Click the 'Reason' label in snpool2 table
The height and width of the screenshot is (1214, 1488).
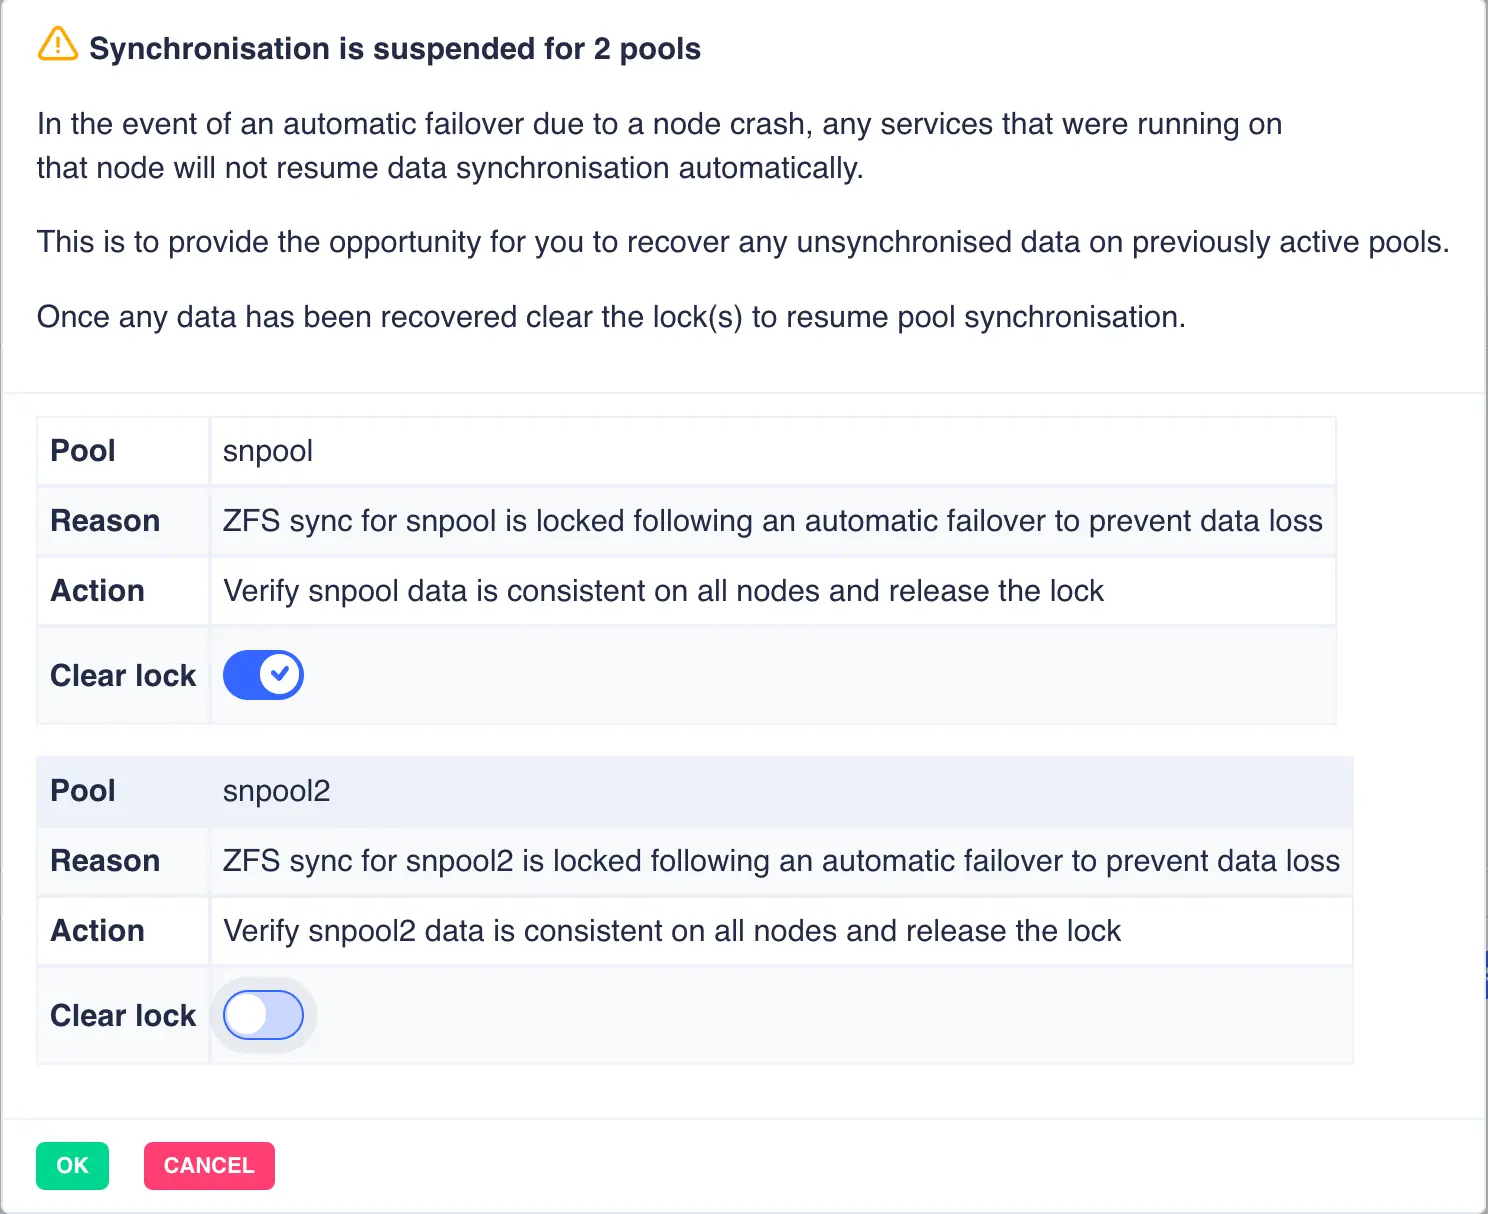(105, 861)
